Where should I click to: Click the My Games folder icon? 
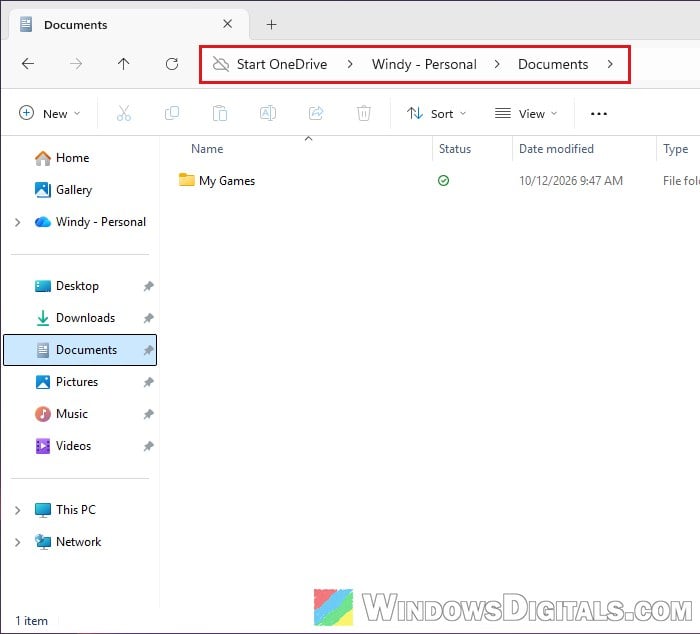(x=187, y=180)
